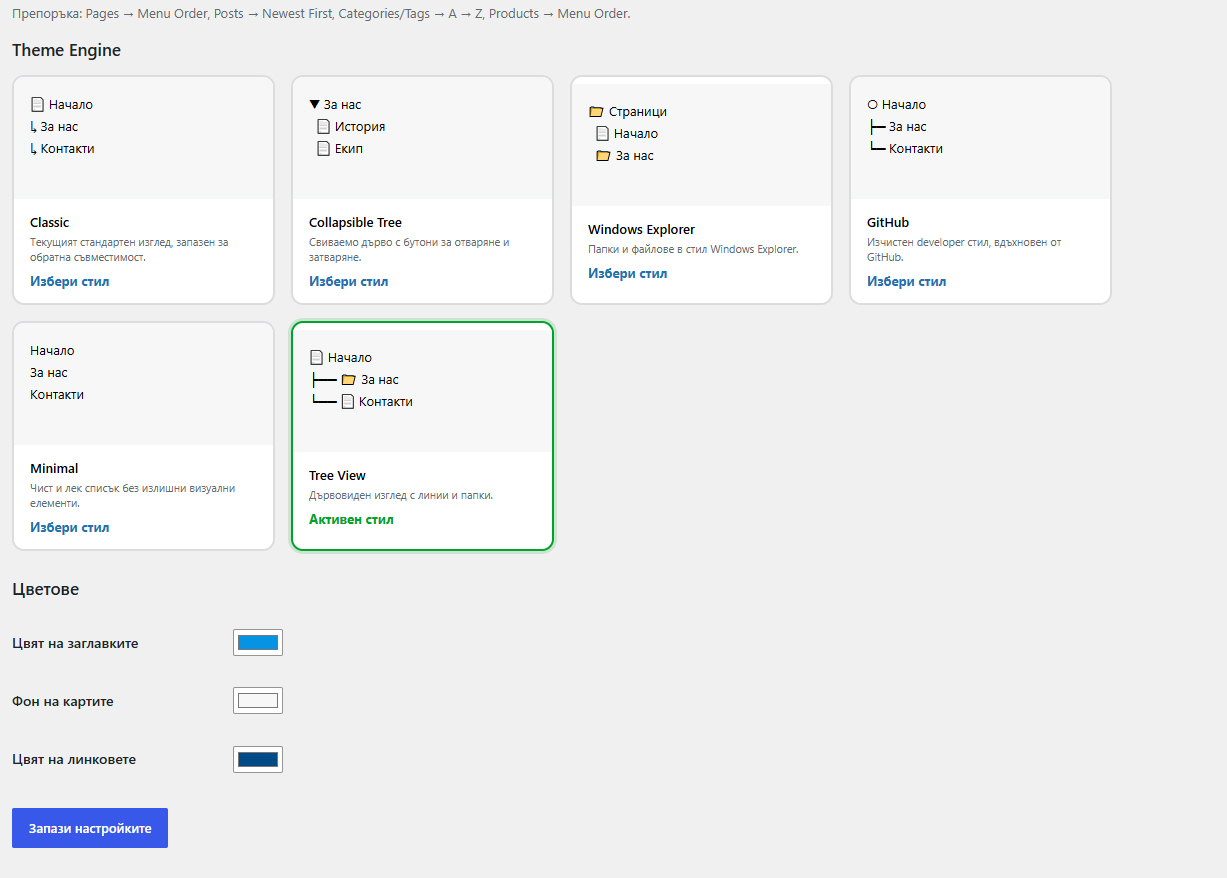Viewport: 1227px width, 878px height.
Task: Choose the Minimal style via Избери стил
Action: click(70, 527)
